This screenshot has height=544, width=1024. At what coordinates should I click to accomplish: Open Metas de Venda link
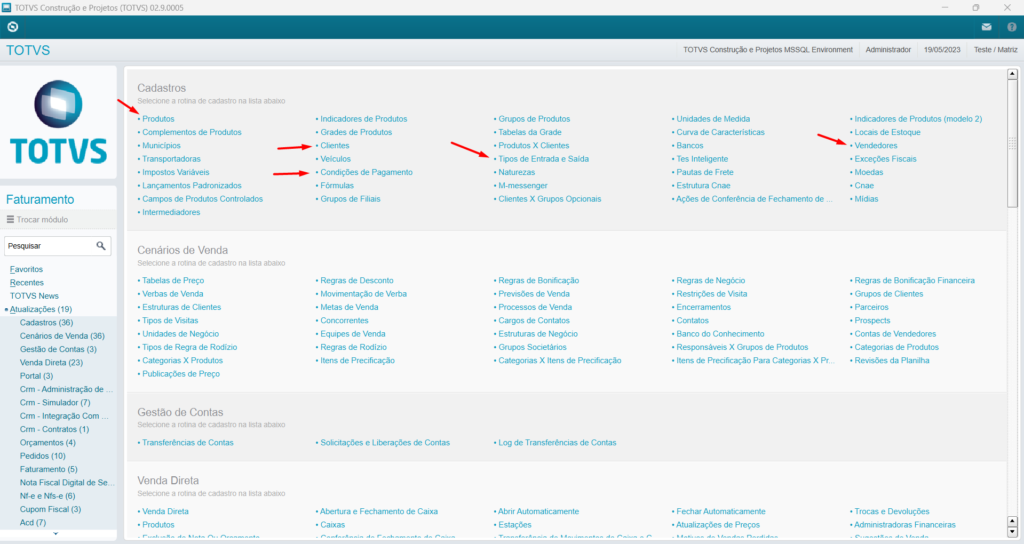click(x=349, y=307)
